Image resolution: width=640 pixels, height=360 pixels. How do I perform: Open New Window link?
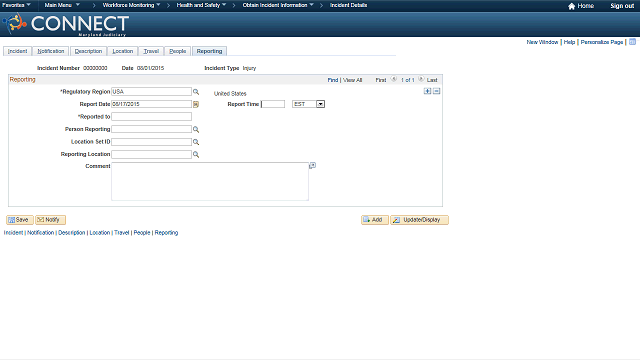(x=542, y=42)
